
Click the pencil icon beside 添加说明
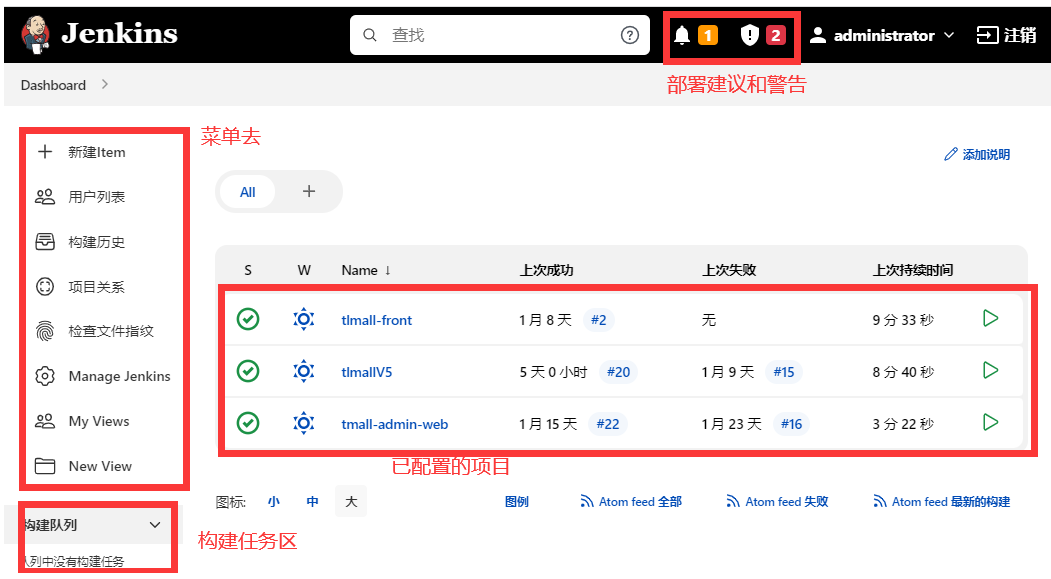click(950, 154)
